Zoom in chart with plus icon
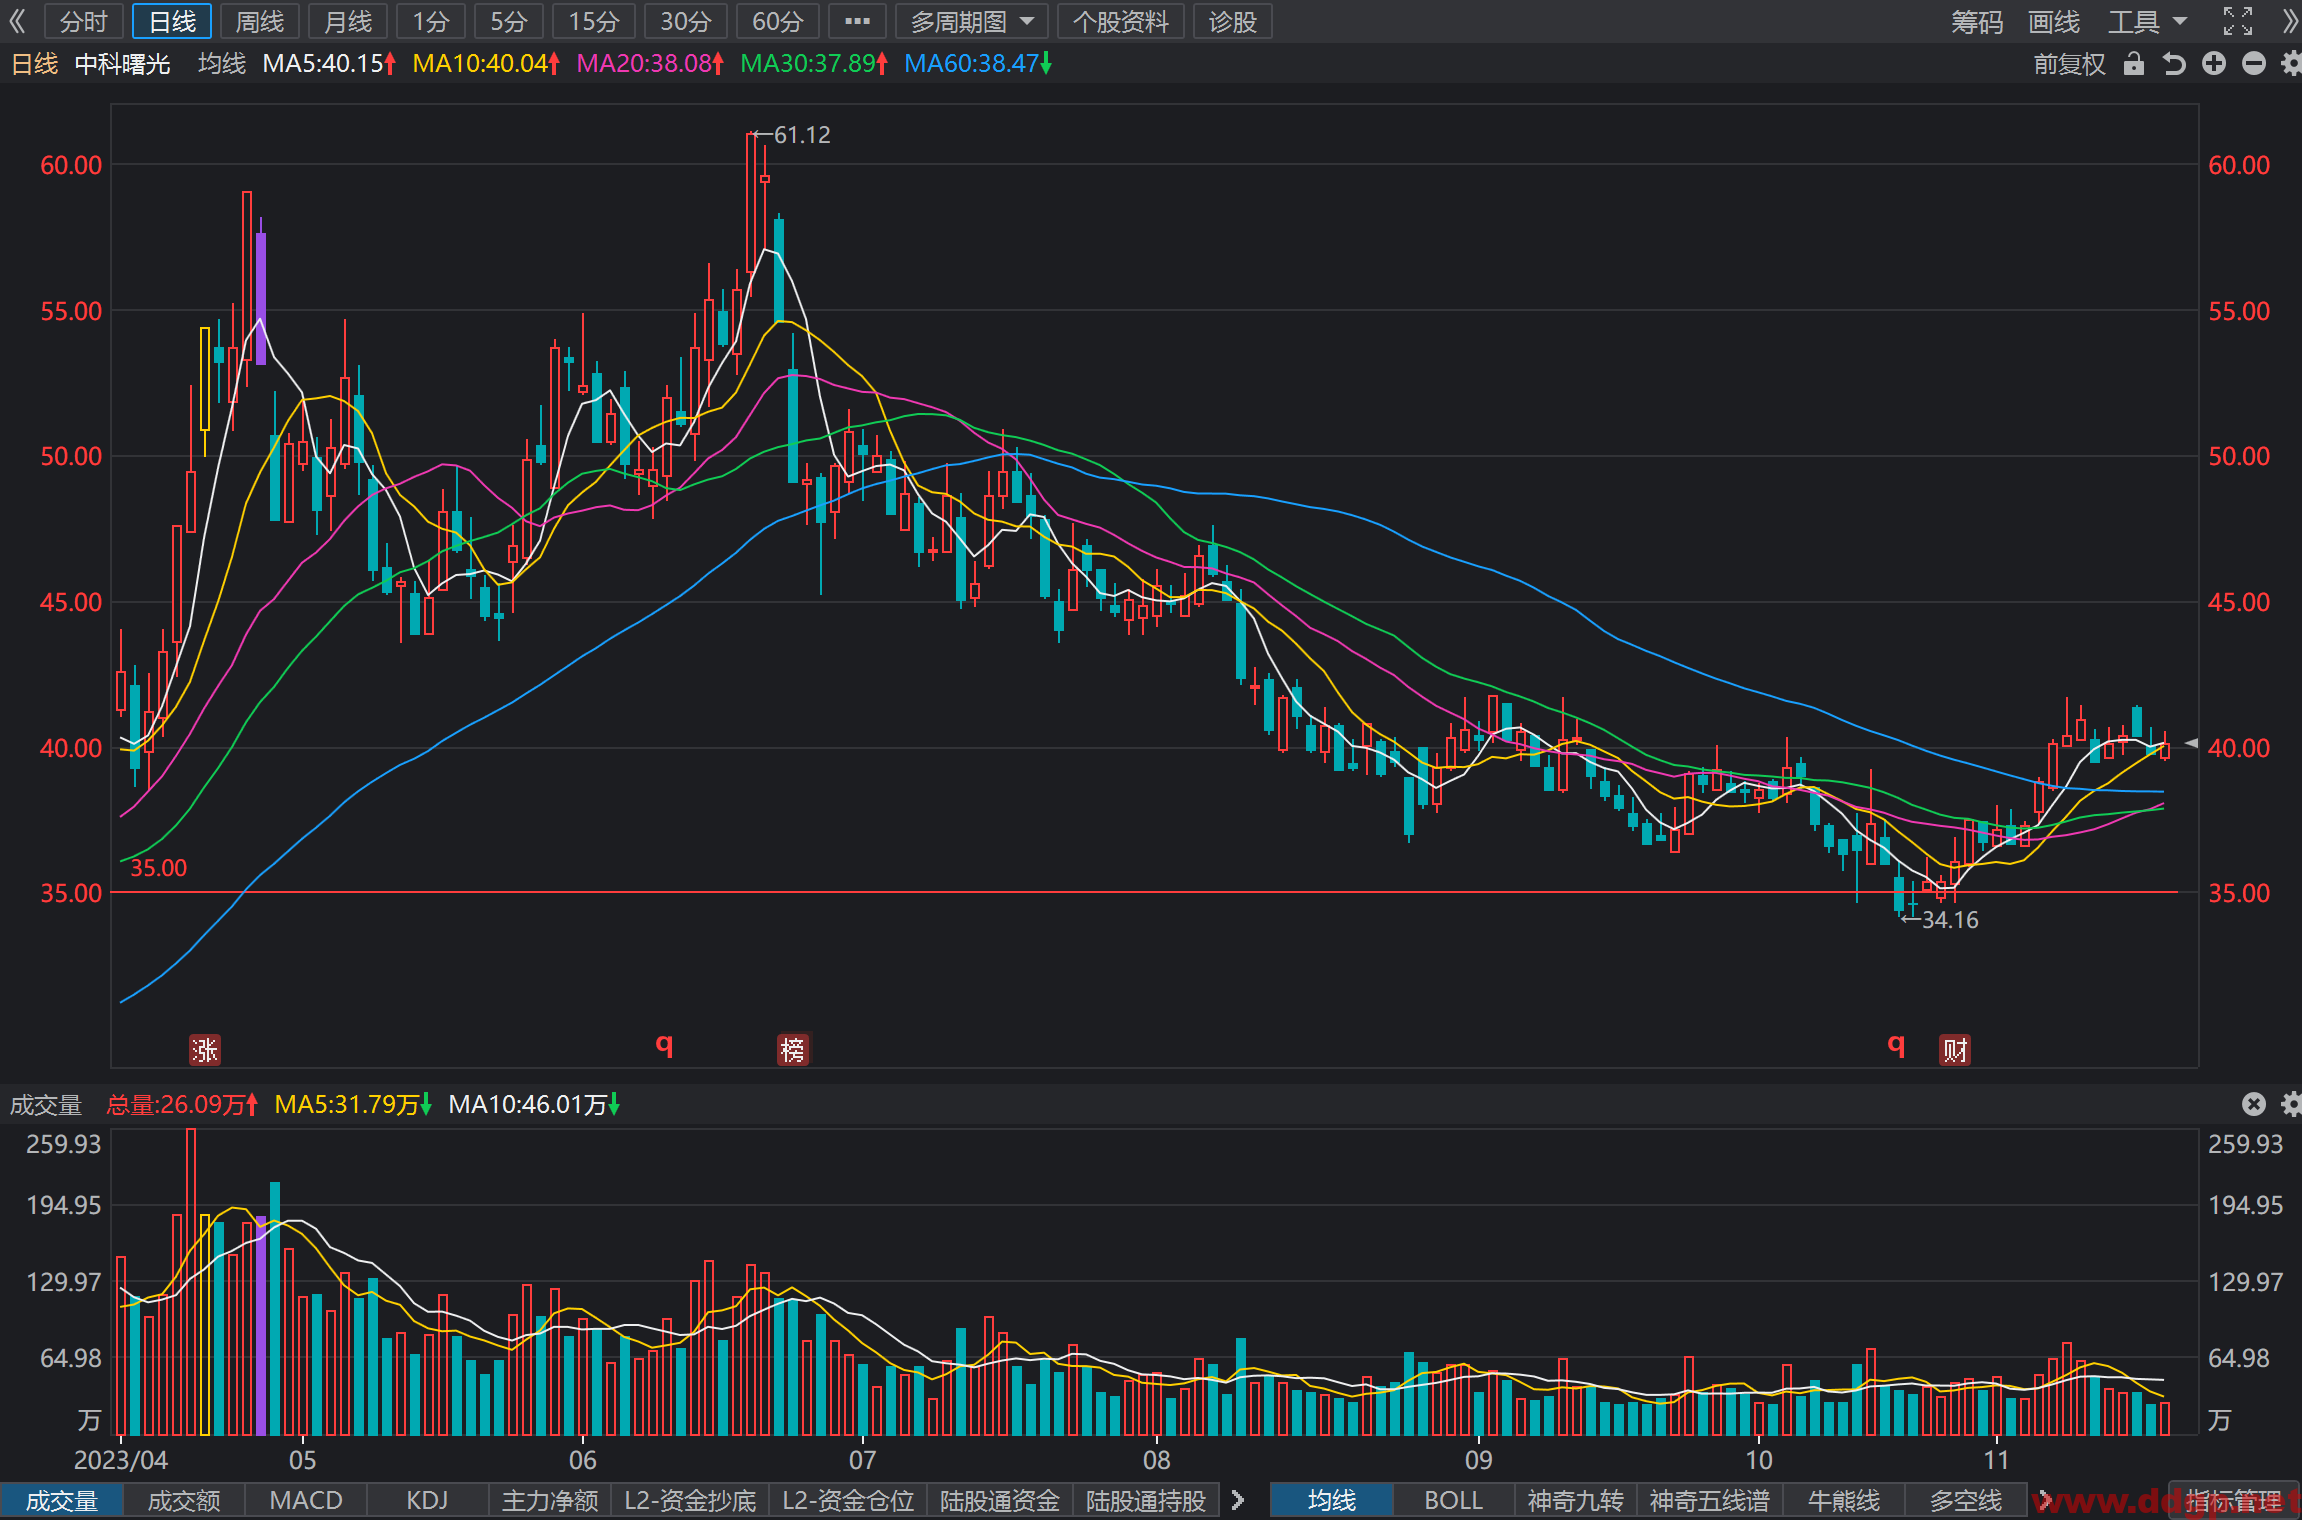Viewport: 2302px width, 1520px height. [2214, 64]
